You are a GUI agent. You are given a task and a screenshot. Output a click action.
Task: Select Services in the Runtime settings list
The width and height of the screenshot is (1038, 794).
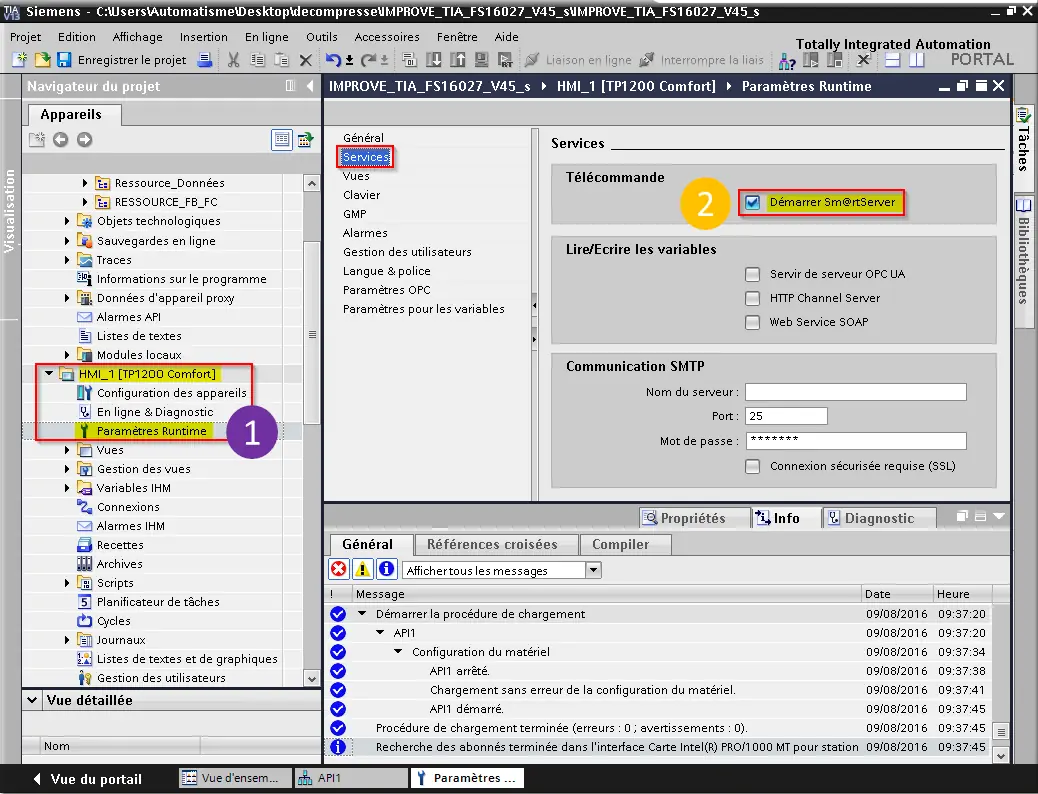coord(365,156)
